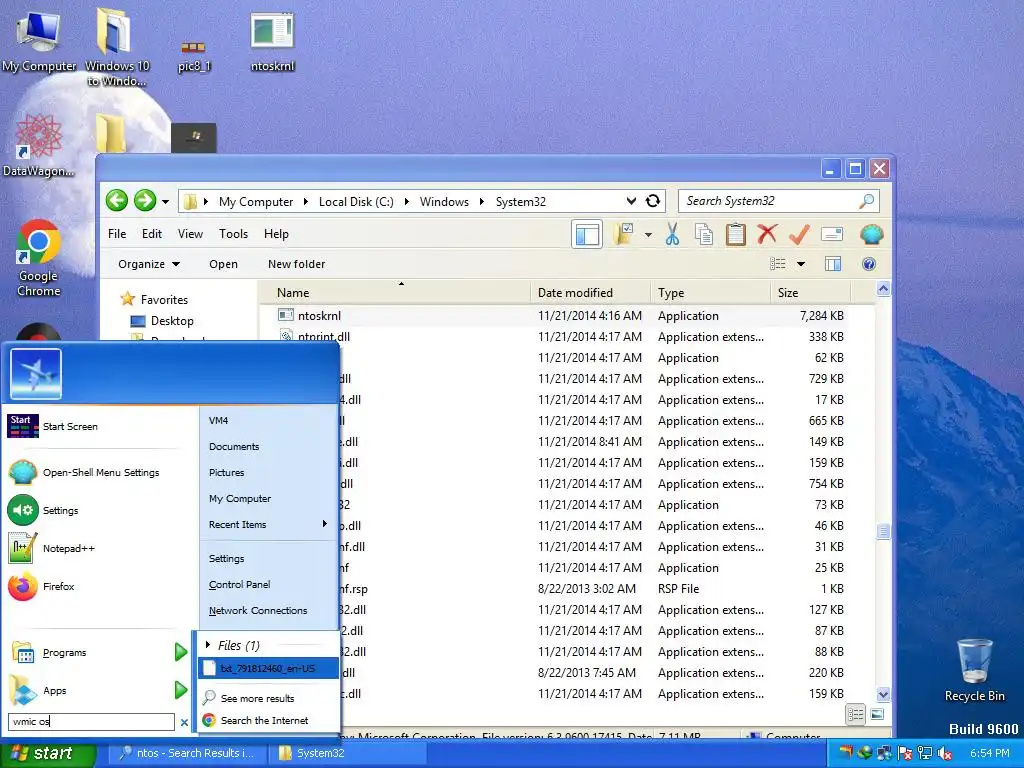This screenshot has height=768, width=1024.
Task: Open the Organize dropdown menu
Action: pos(148,264)
